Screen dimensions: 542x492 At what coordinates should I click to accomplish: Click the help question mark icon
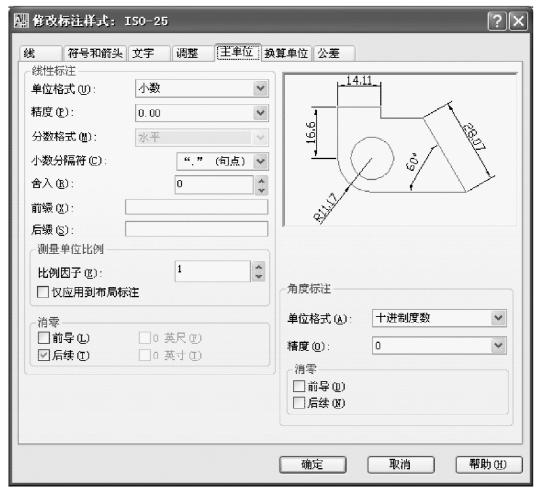coord(497,21)
